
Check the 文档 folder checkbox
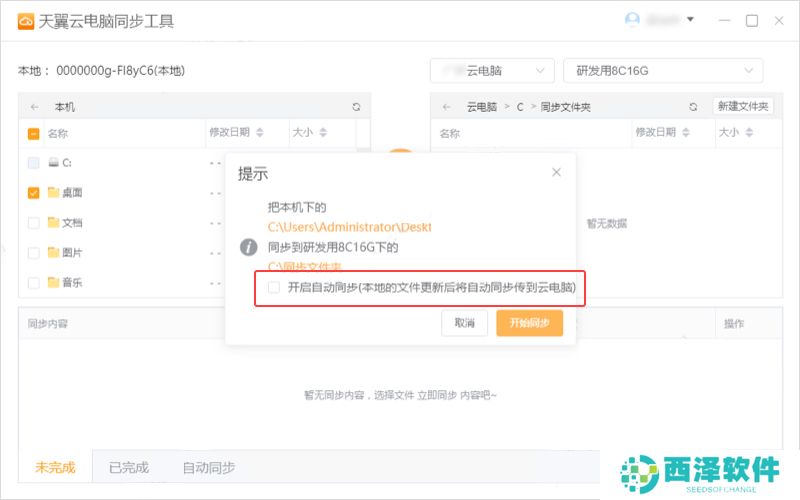click(x=33, y=223)
